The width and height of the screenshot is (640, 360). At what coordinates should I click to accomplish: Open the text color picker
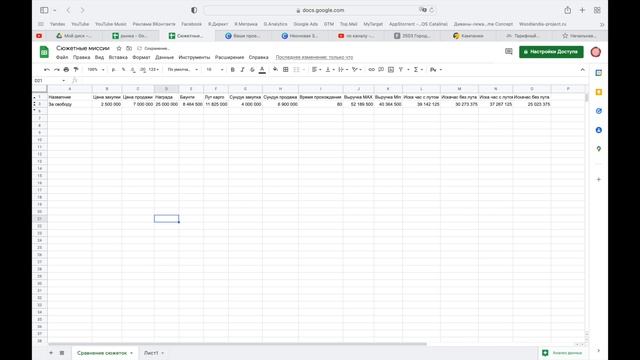(x=262, y=70)
